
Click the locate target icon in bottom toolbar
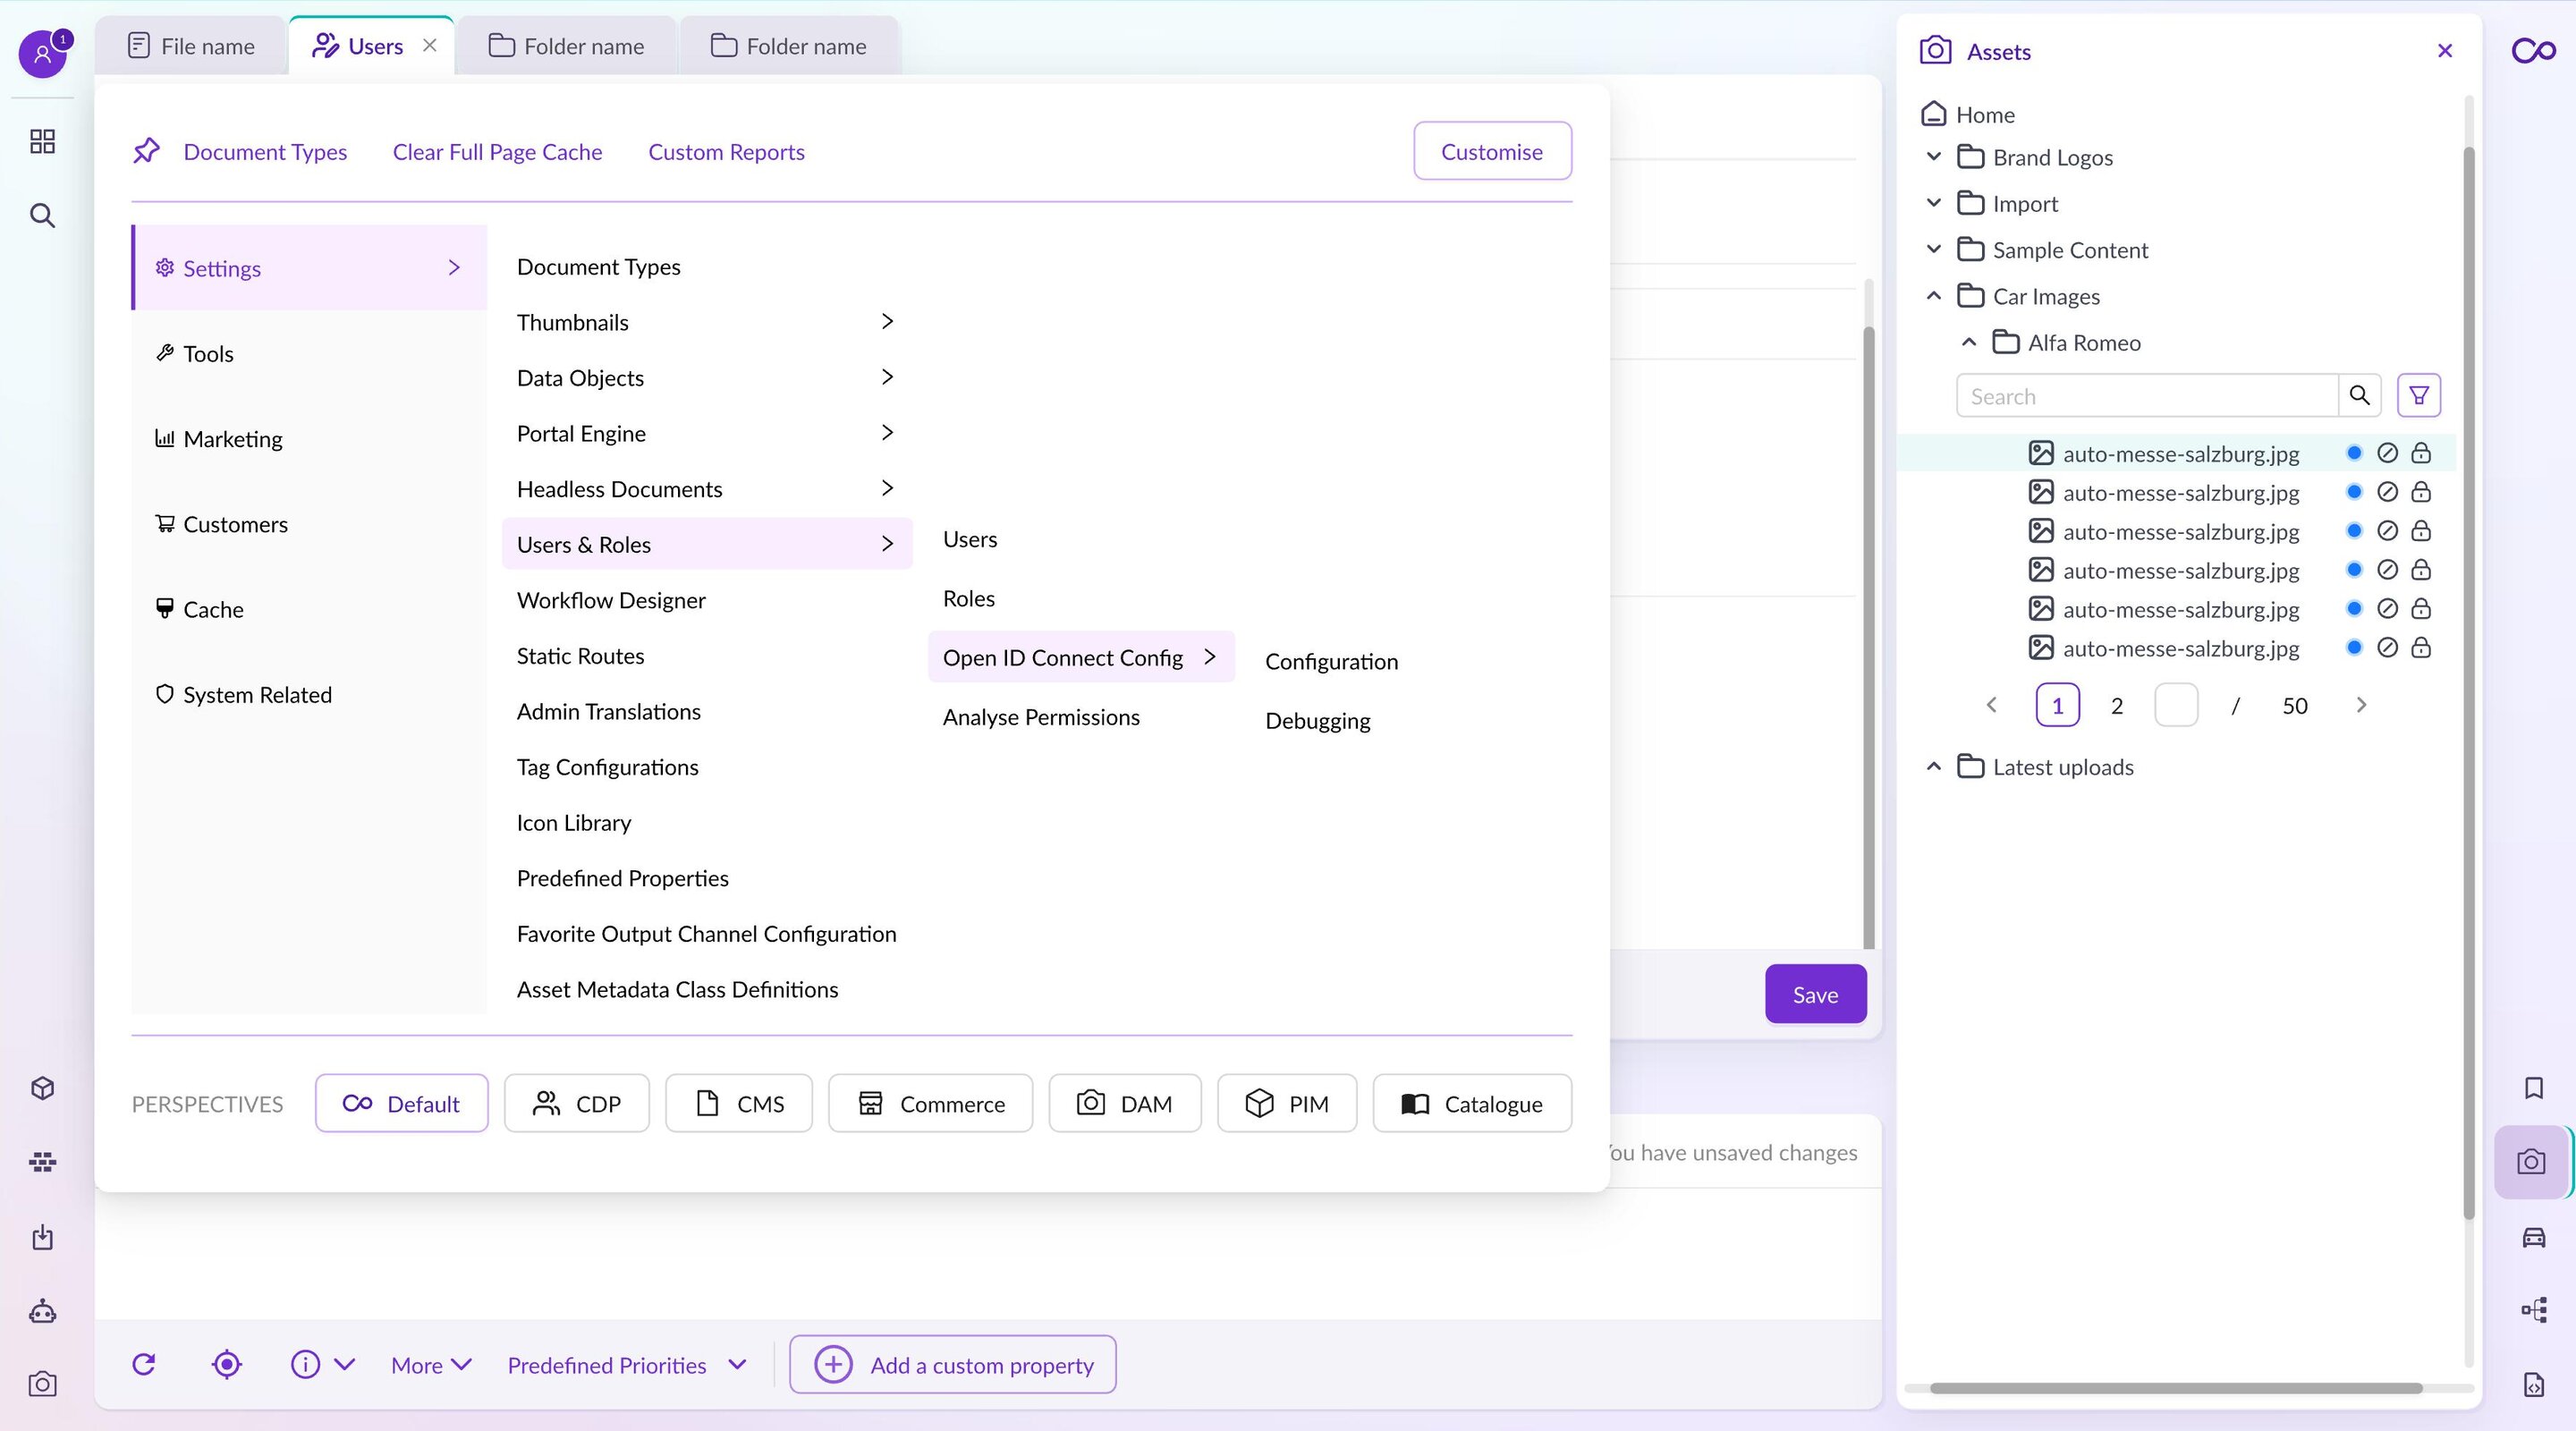click(x=227, y=1364)
